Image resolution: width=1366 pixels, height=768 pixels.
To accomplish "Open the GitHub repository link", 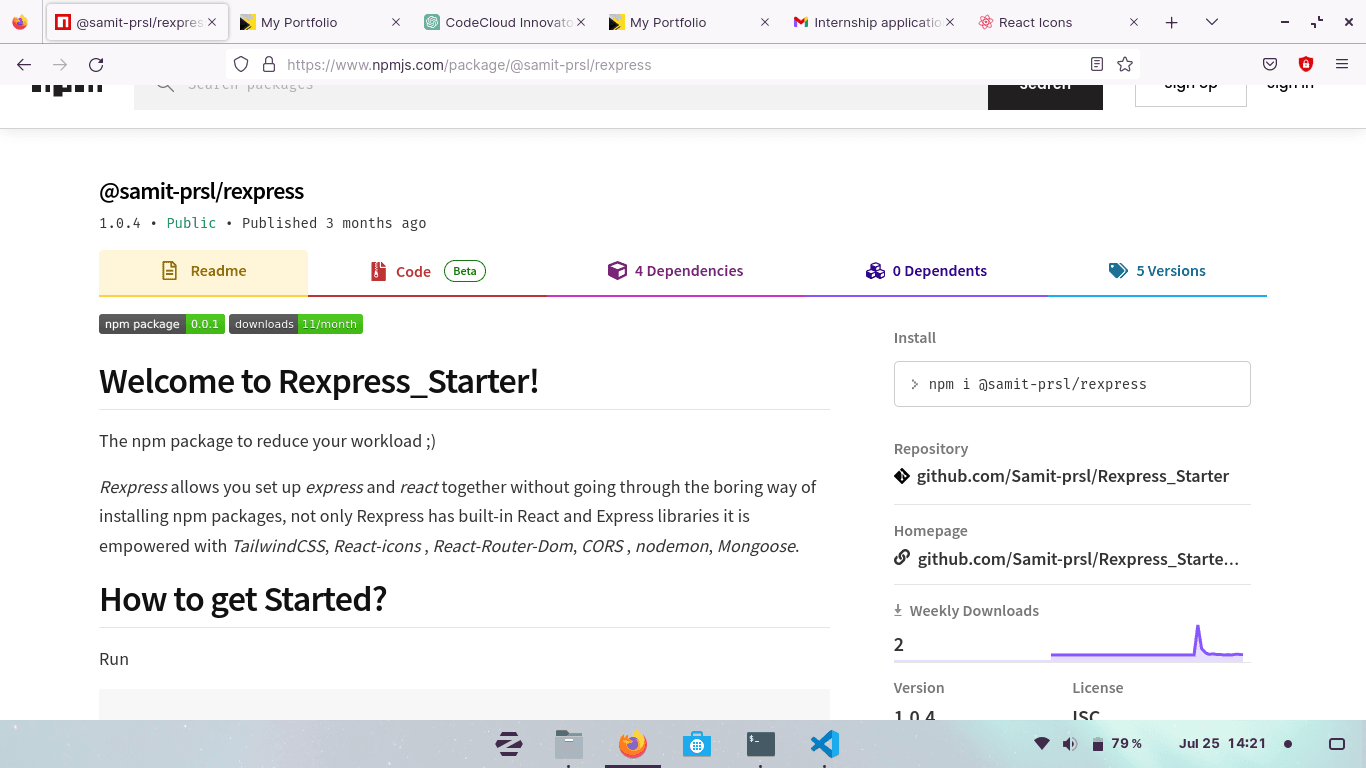I will point(1072,476).
